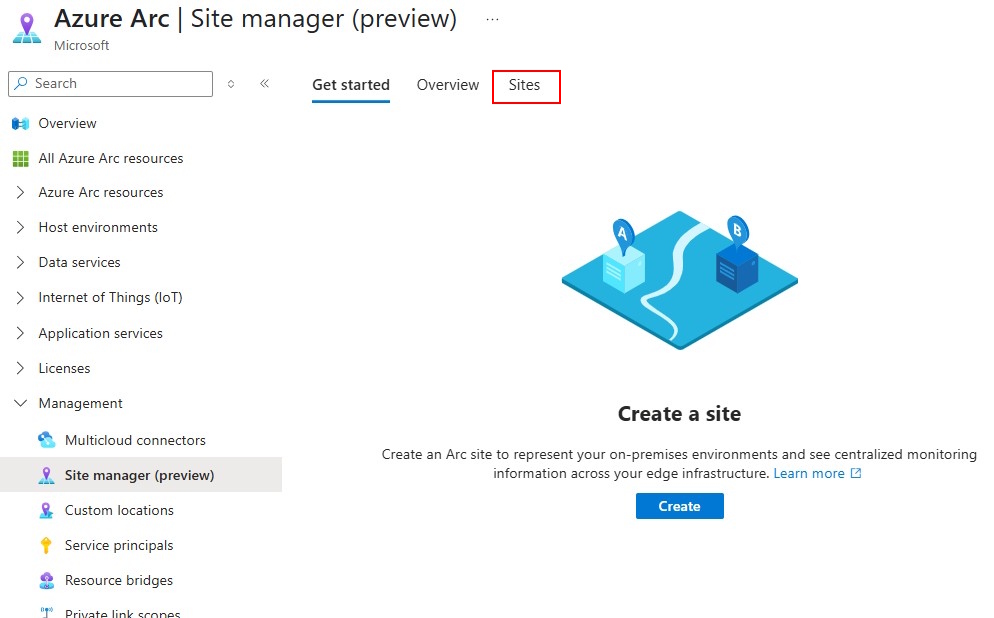Click the site map illustration
This screenshot has height=618, width=994.
coord(680,280)
